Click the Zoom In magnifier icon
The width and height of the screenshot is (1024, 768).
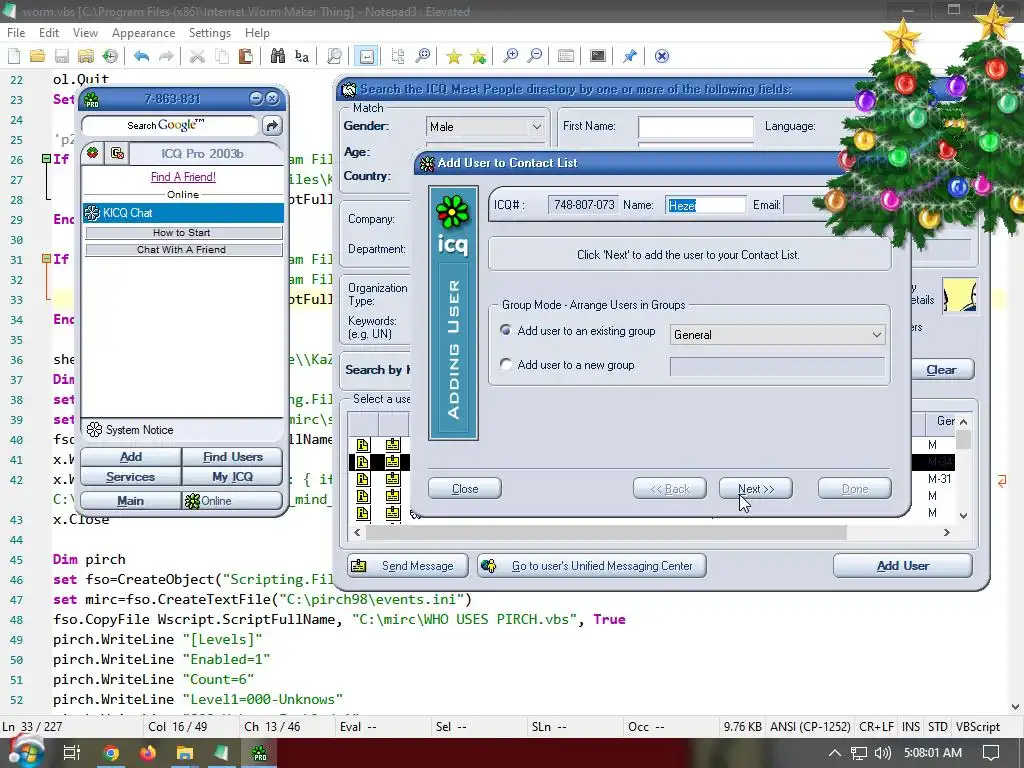tap(510, 56)
